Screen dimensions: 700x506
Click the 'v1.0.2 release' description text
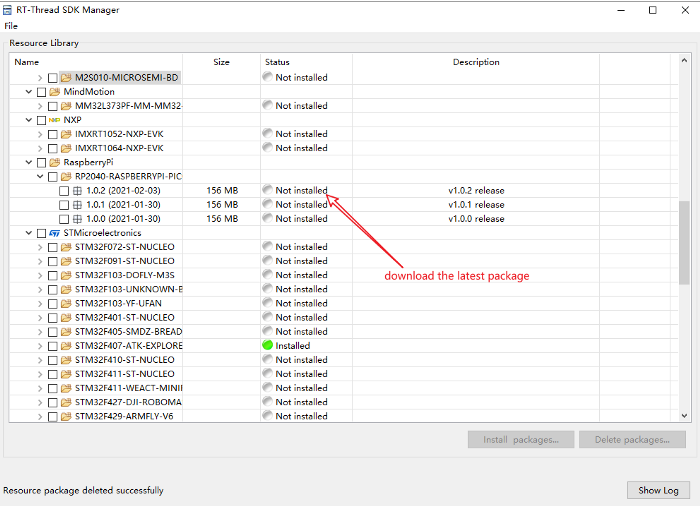pyautogui.click(x=476, y=191)
